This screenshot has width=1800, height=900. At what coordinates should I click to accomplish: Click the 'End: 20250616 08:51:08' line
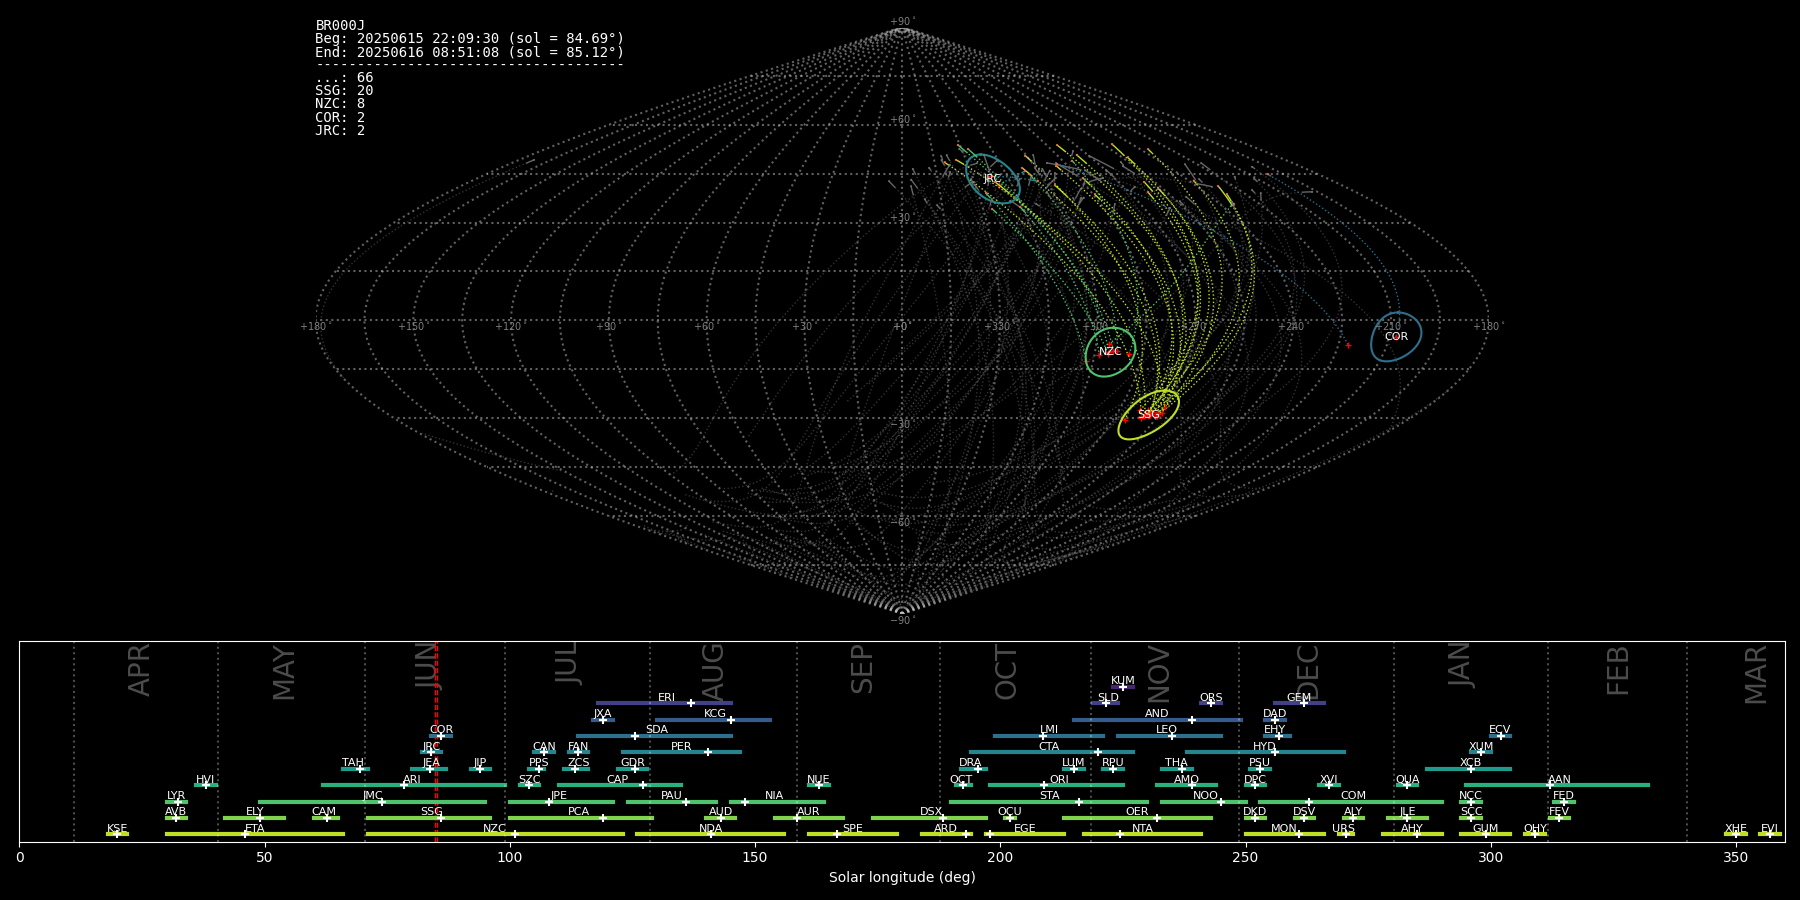coord(469,52)
